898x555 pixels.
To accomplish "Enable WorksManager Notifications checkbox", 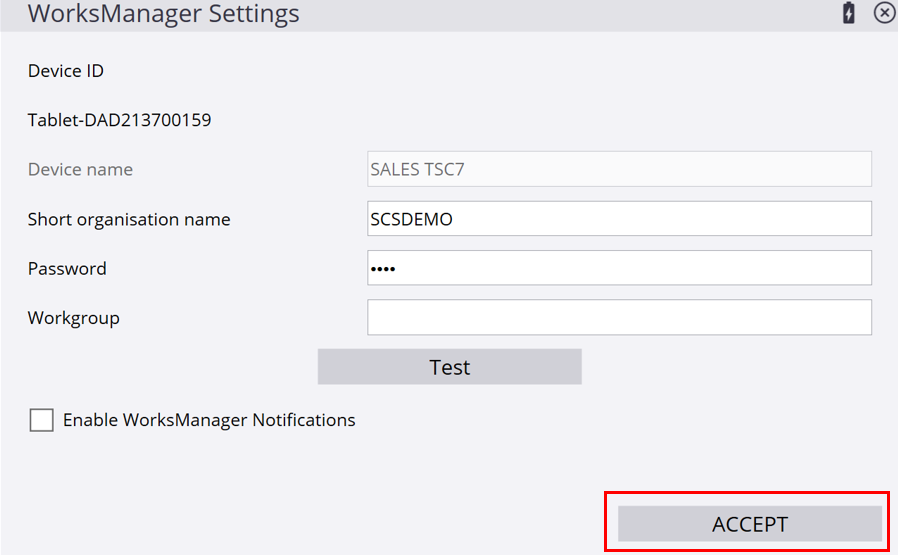I will tap(41, 420).
